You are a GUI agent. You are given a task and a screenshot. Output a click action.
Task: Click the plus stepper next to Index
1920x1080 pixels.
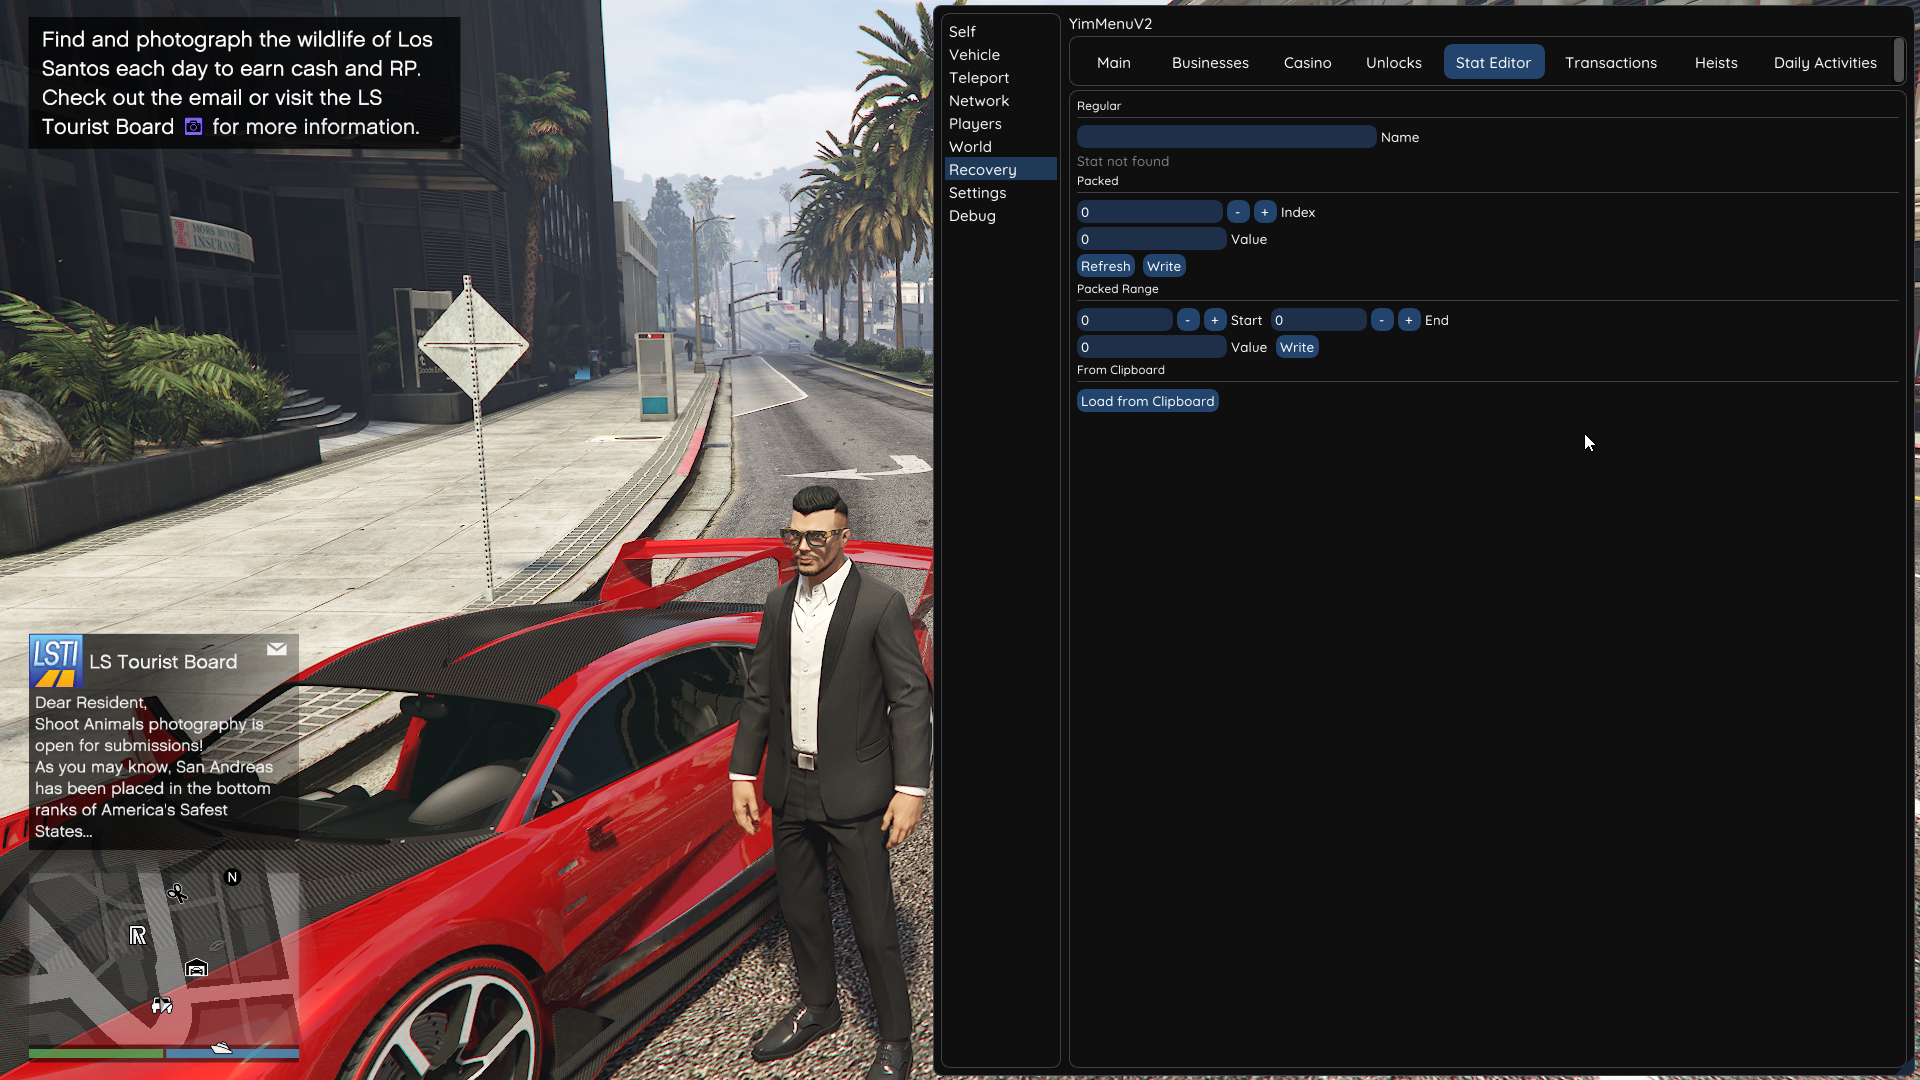point(1264,212)
